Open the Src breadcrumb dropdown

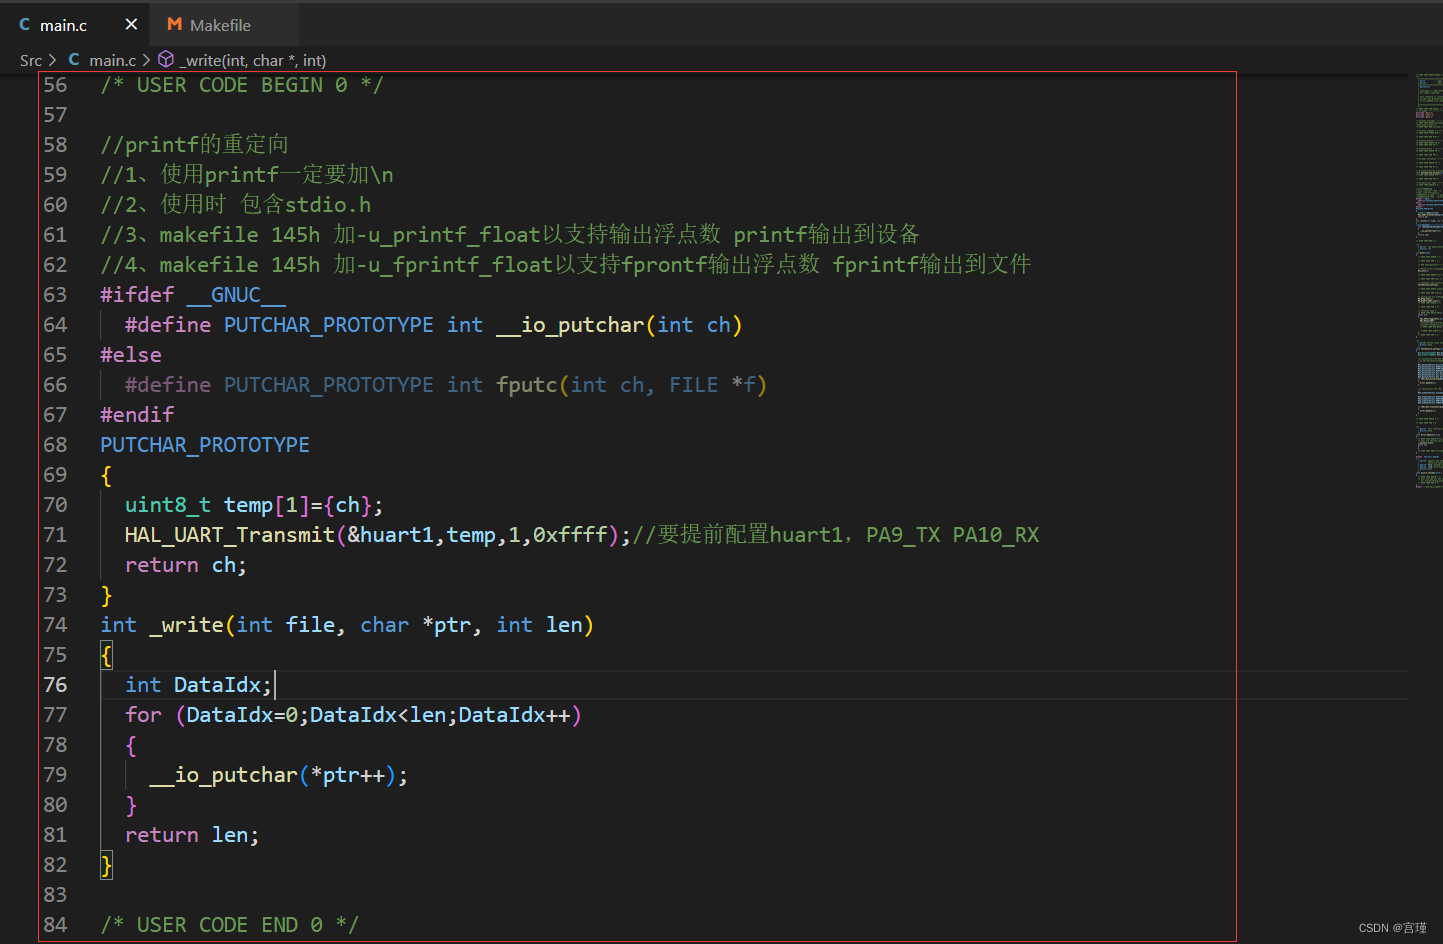click(x=29, y=60)
